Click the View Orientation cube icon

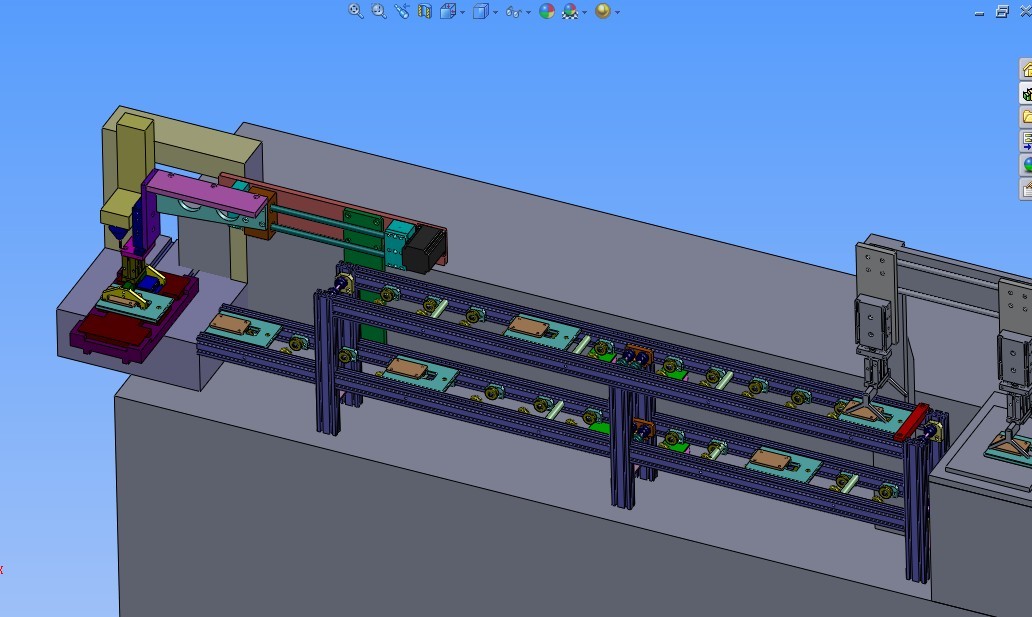point(448,11)
